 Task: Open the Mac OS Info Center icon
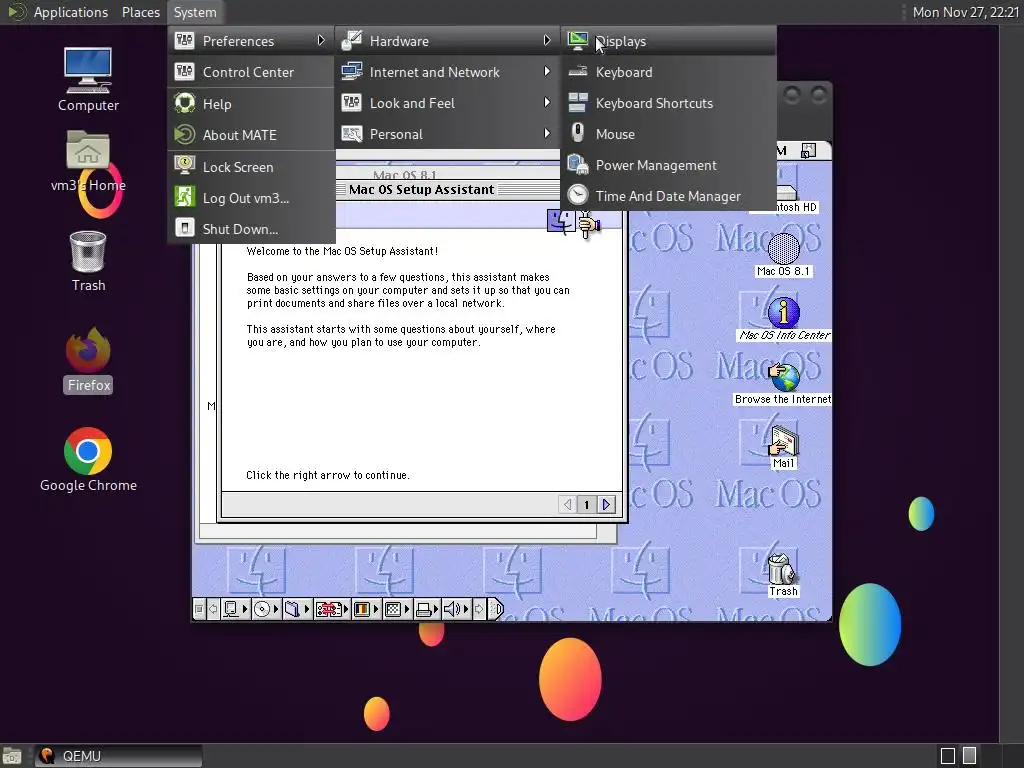click(784, 319)
